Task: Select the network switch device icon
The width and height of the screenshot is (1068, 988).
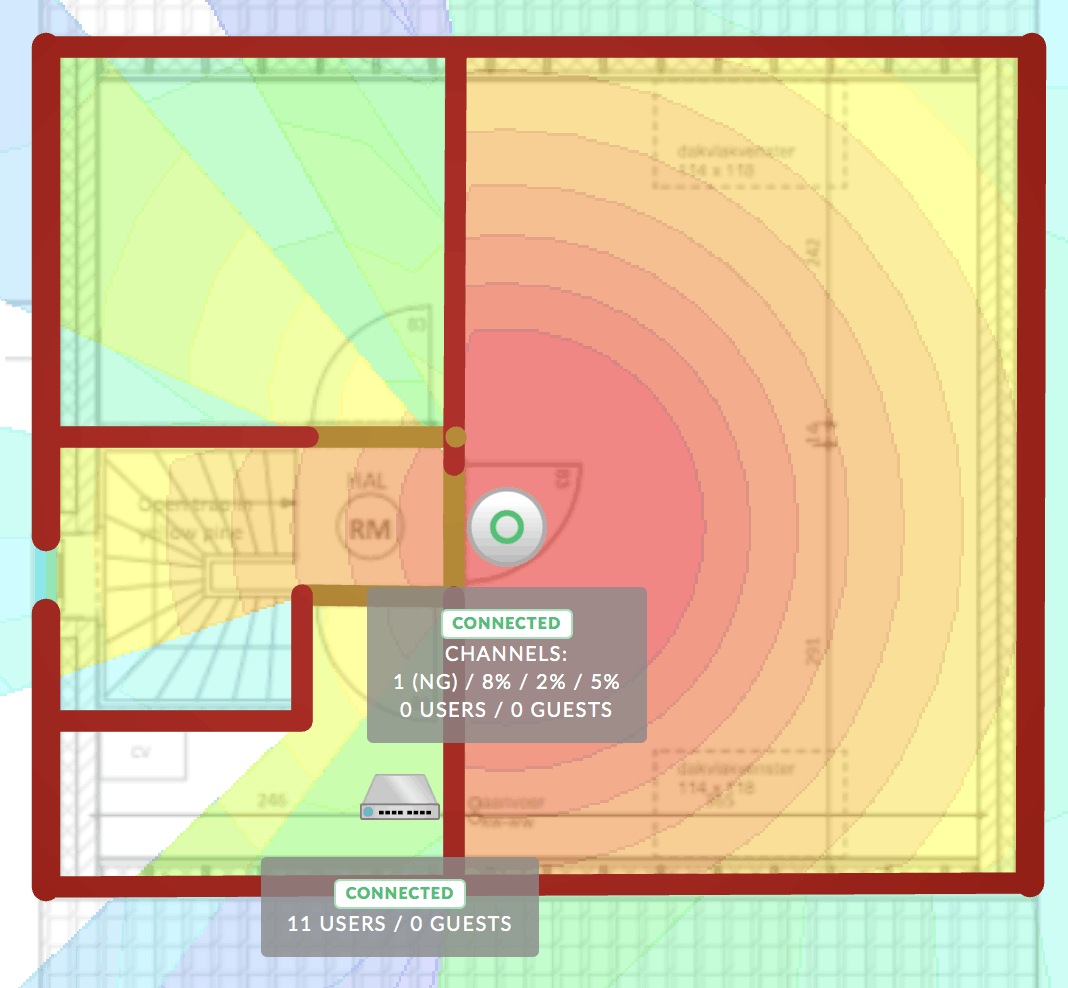Action: tap(400, 797)
